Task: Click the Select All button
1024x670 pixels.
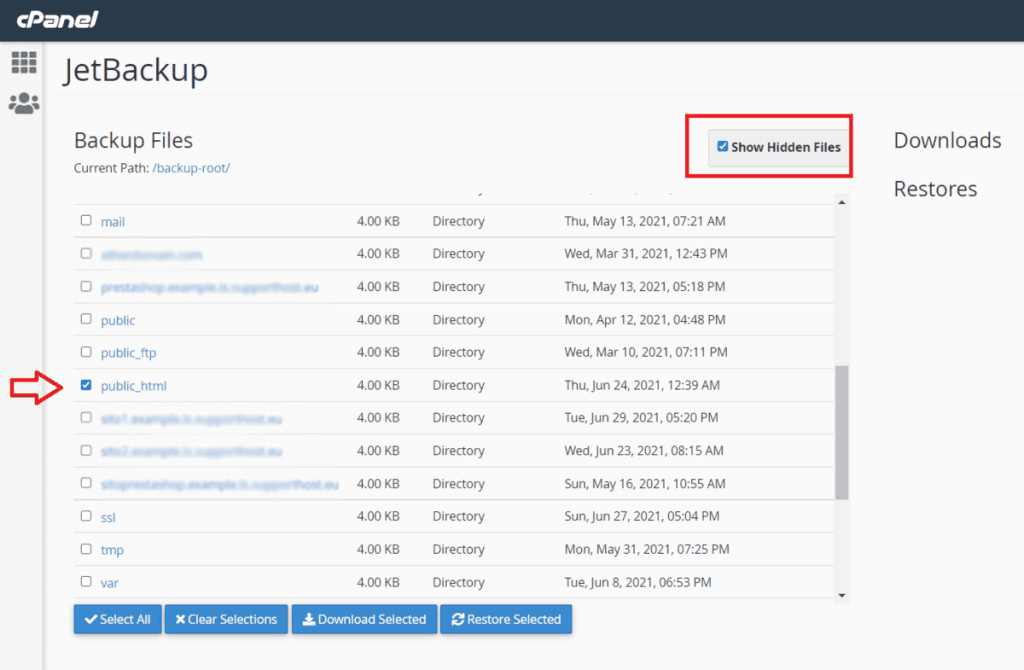Action: click(x=118, y=619)
